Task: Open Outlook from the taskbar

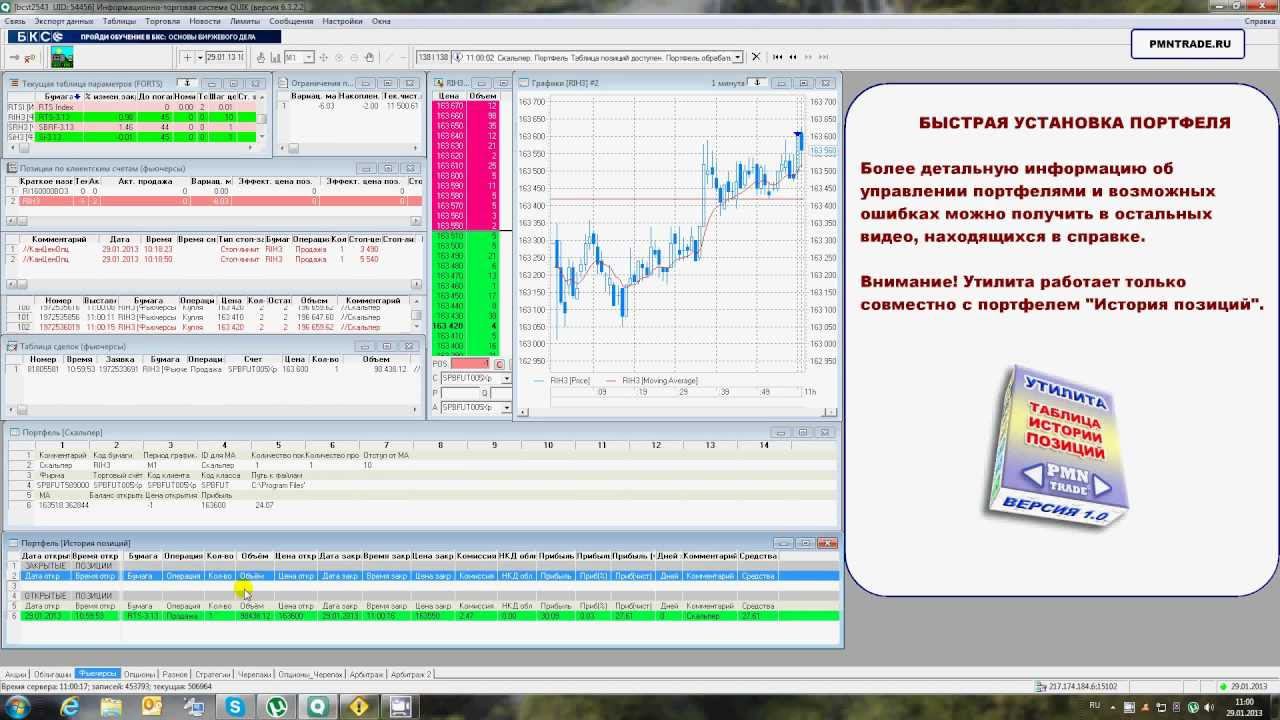Action: (152, 707)
